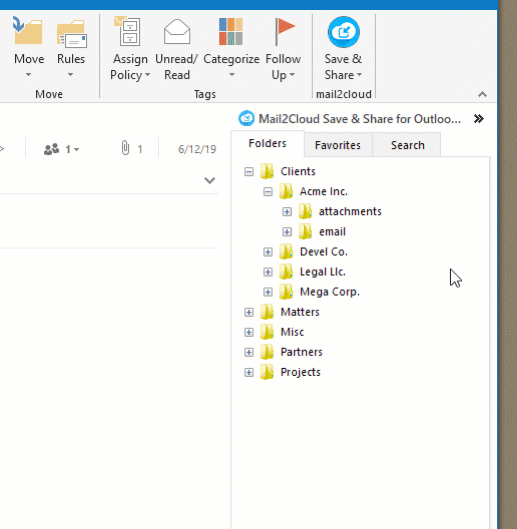
Task: Open the recipients people icon dropdown
Action: (x=61, y=149)
